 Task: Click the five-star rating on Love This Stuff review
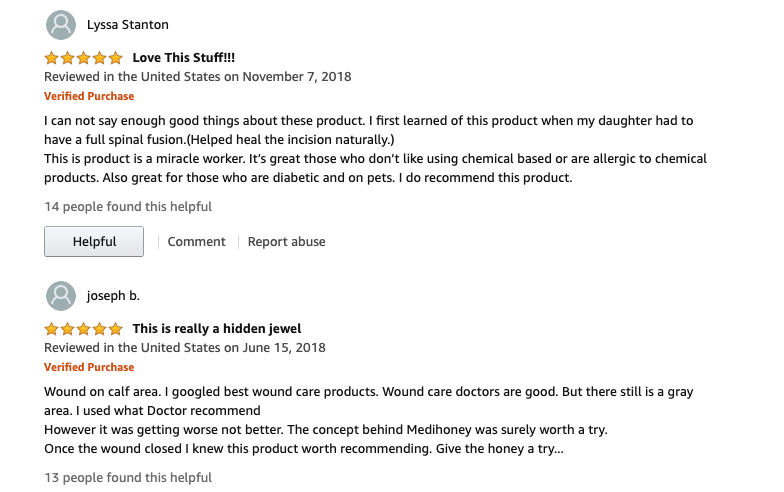coord(84,58)
